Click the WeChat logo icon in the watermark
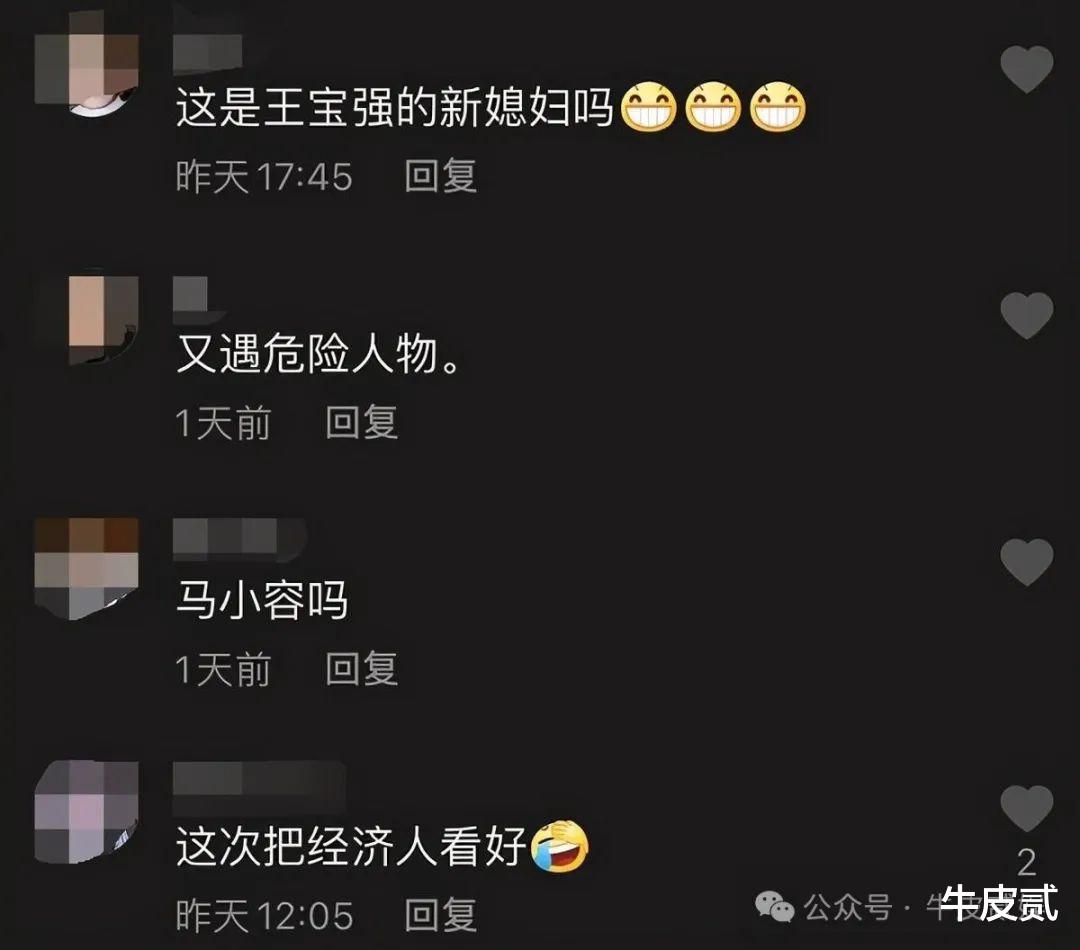Image resolution: width=1080 pixels, height=950 pixels. pyautogui.click(x=774, y=906)
